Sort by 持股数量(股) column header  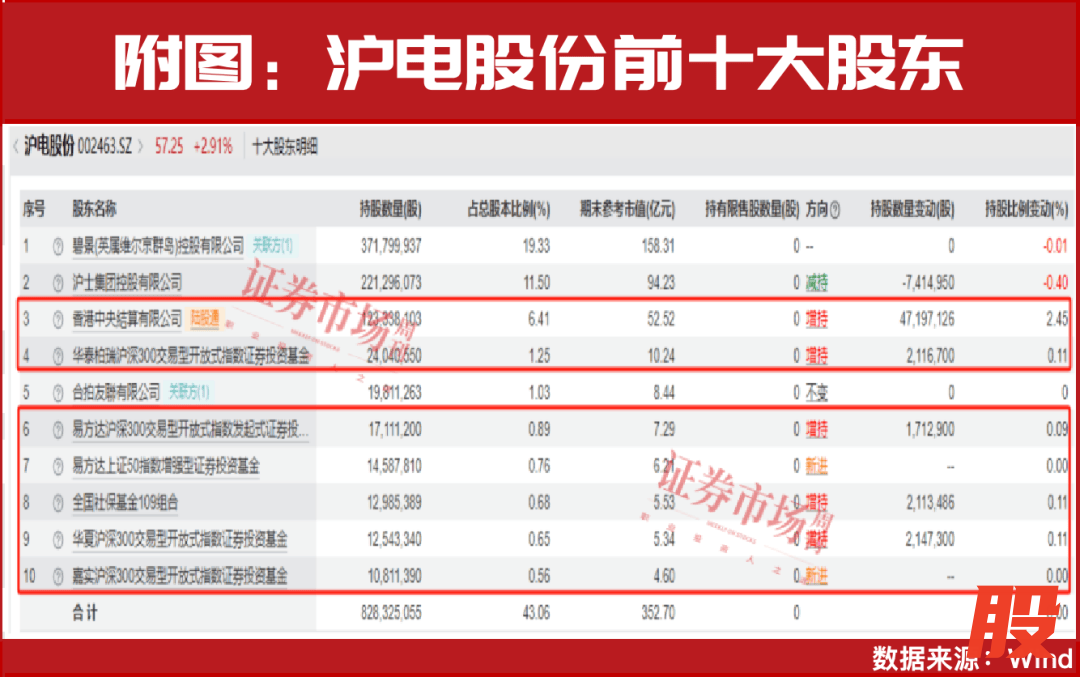(x=391, y=210)
